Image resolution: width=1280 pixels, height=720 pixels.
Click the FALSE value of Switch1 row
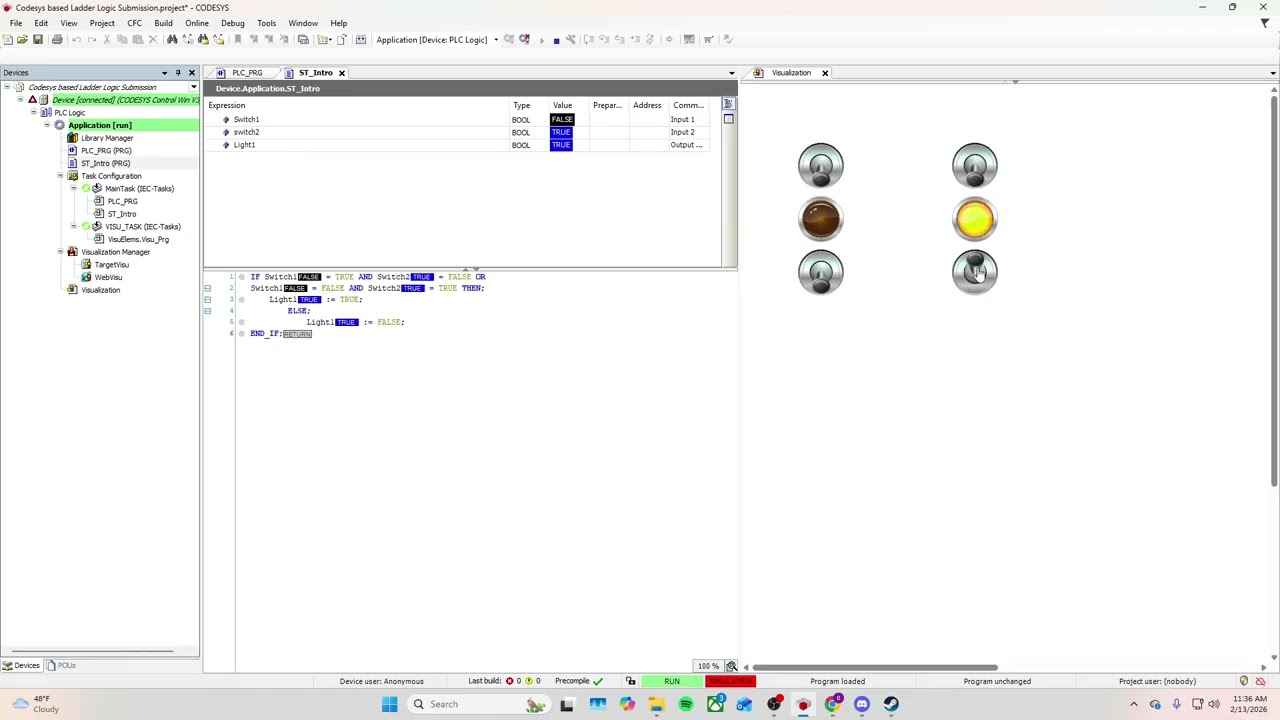tap(562, 119)
